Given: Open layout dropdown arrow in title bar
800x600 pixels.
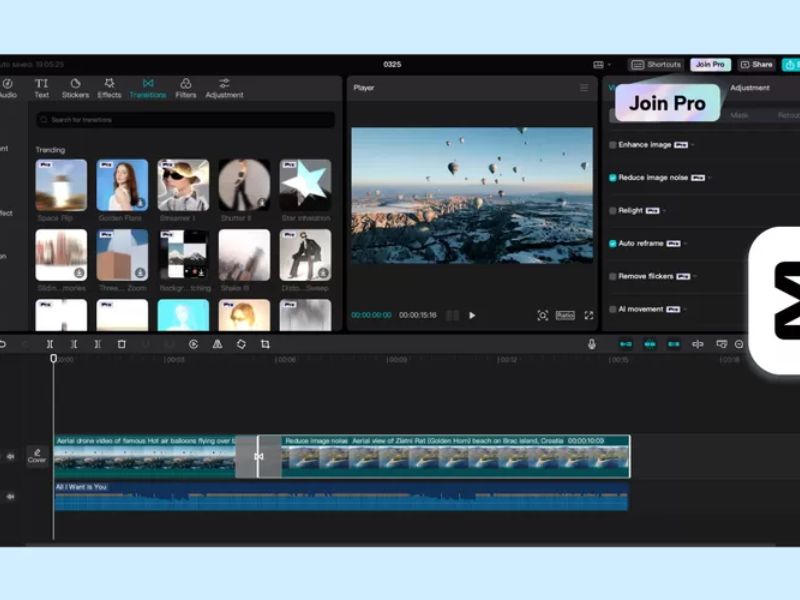Looking at the screenshot, I should (609, 65).
